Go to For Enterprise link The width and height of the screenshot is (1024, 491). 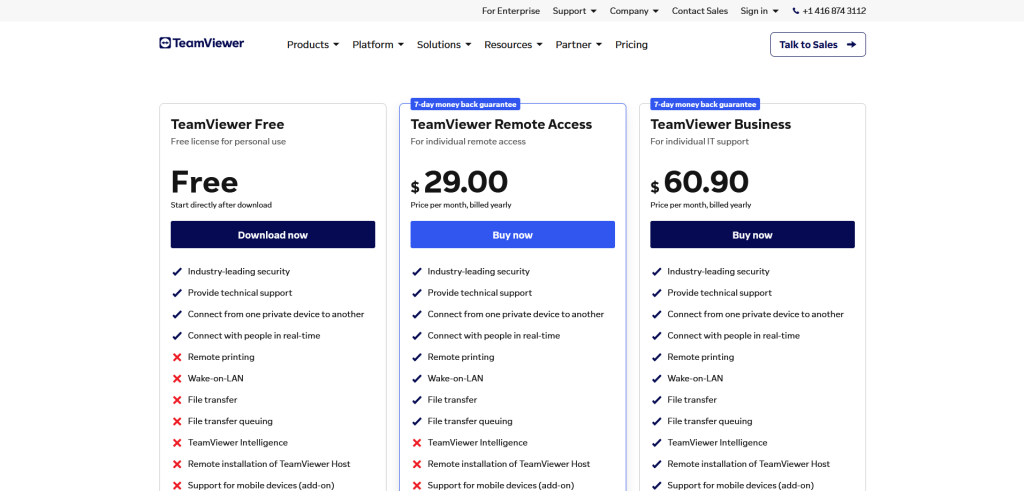511,11
